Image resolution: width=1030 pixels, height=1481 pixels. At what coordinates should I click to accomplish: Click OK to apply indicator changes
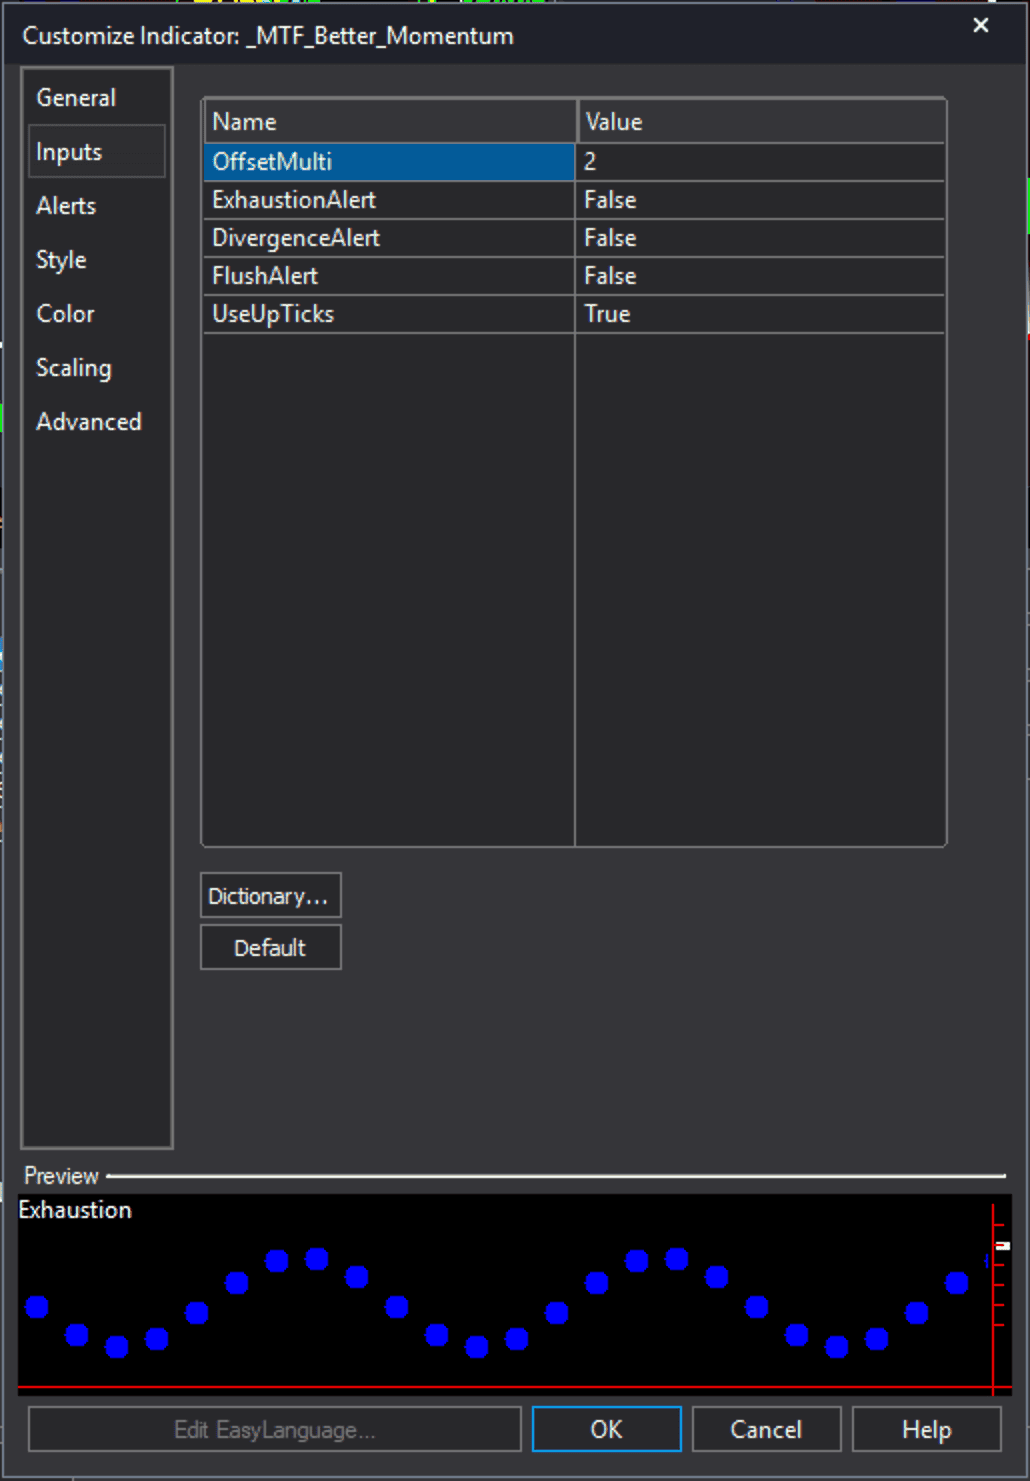coord(605,1429)
